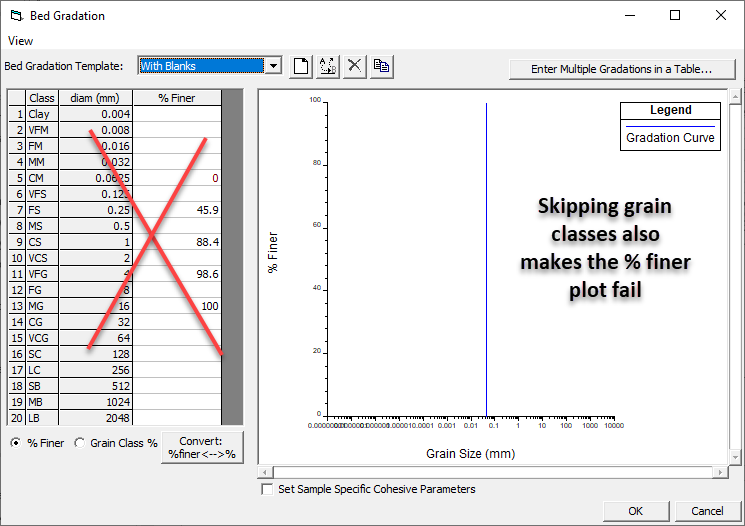Click the diameter cell 256

(95, 370)
